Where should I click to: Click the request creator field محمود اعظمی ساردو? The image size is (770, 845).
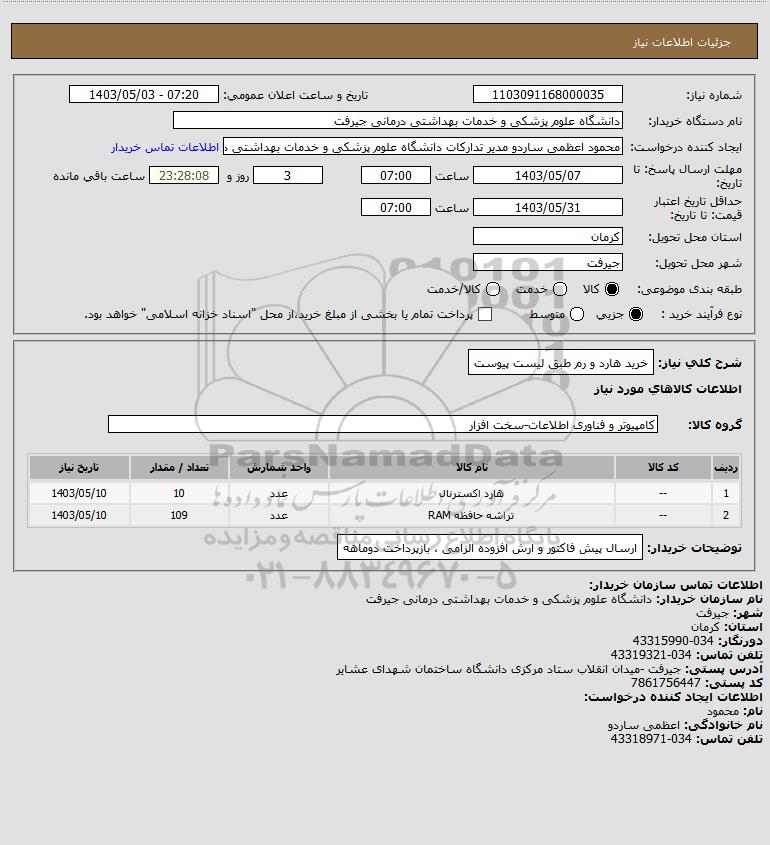coord(423,147)
